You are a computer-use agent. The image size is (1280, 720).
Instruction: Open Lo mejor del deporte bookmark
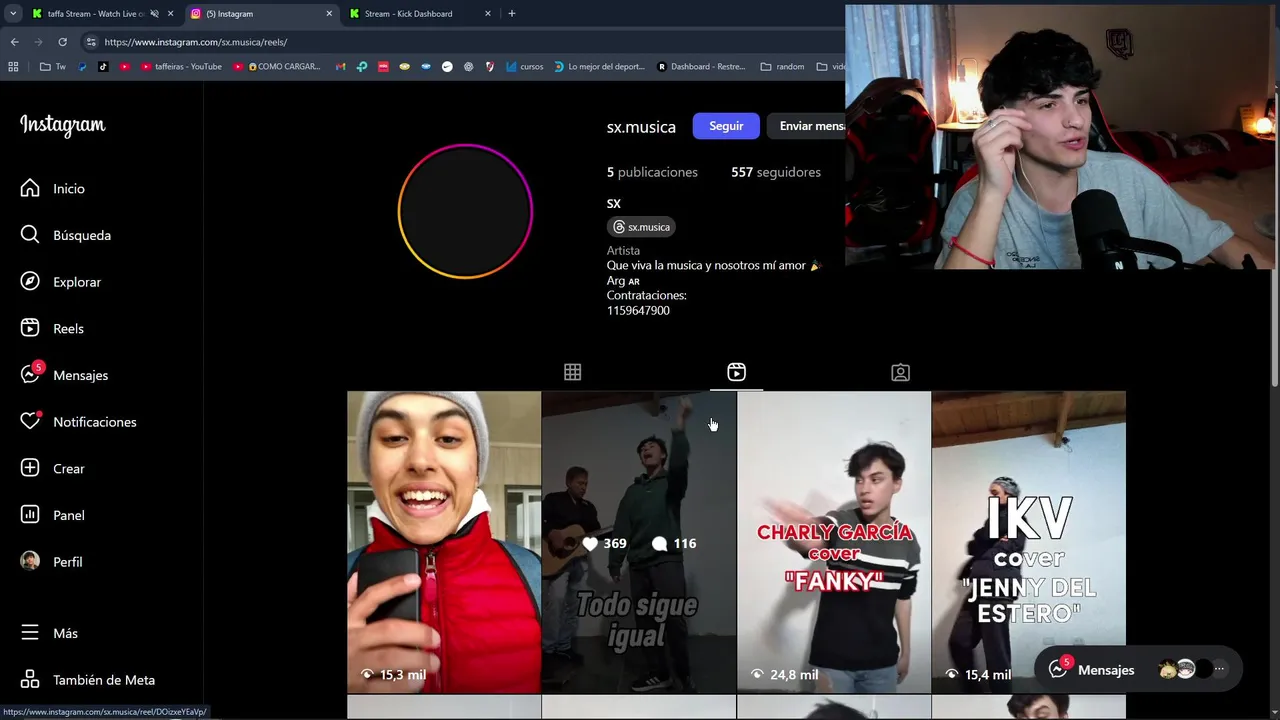pos(599,67)
